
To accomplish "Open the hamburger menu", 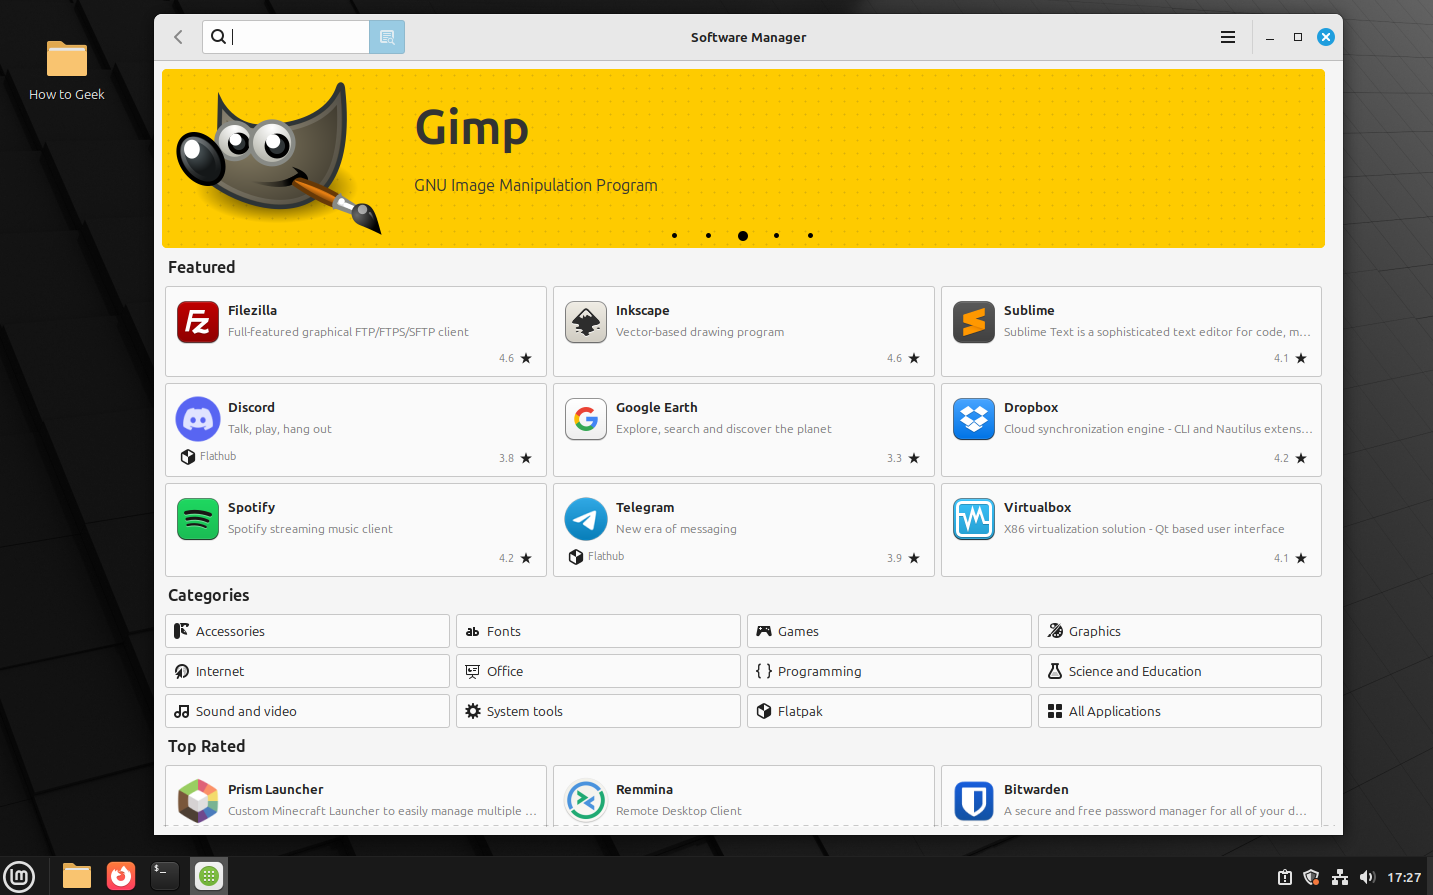I will [x=1228, y=37].
